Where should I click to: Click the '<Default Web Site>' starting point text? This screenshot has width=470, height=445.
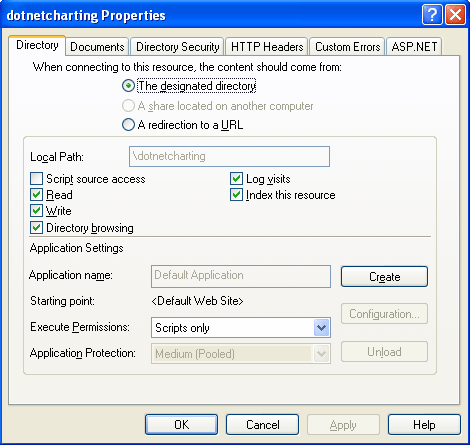click(197, 301)
